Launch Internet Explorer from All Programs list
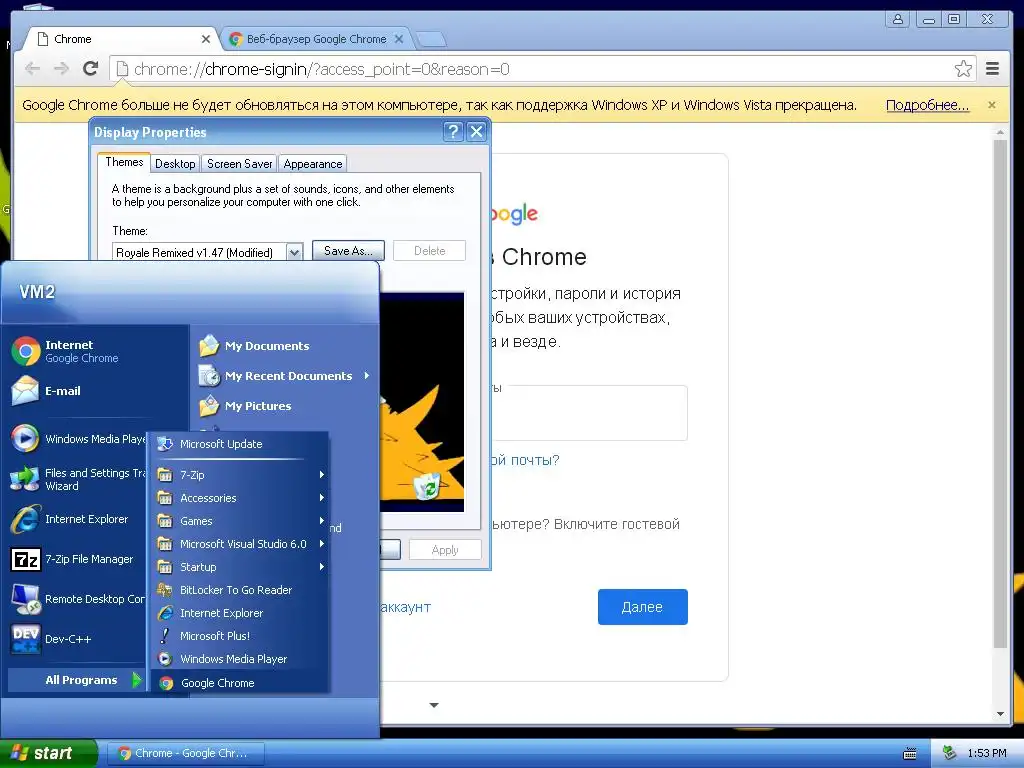The width and height of the screenshot is (1024, 768). 210,613
